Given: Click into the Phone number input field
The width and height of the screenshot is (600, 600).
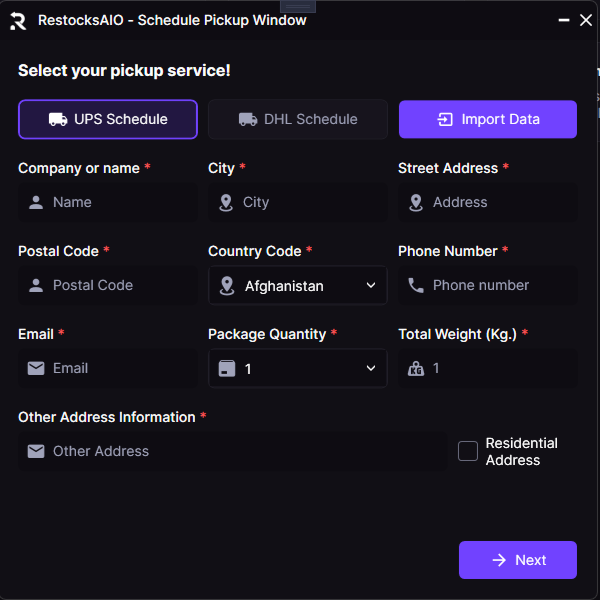Looking at the screenshot, I should coord(500,285).
